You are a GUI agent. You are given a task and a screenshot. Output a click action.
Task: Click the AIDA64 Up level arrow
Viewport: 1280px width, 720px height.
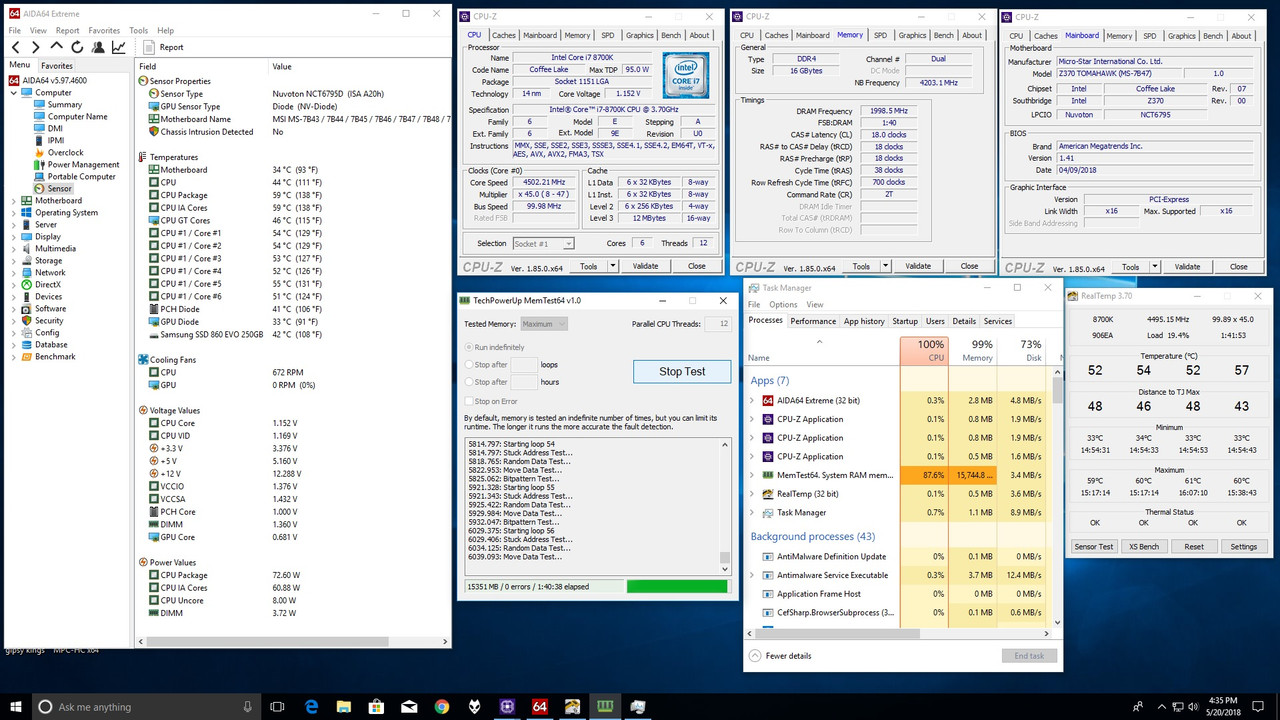point(56,47)
